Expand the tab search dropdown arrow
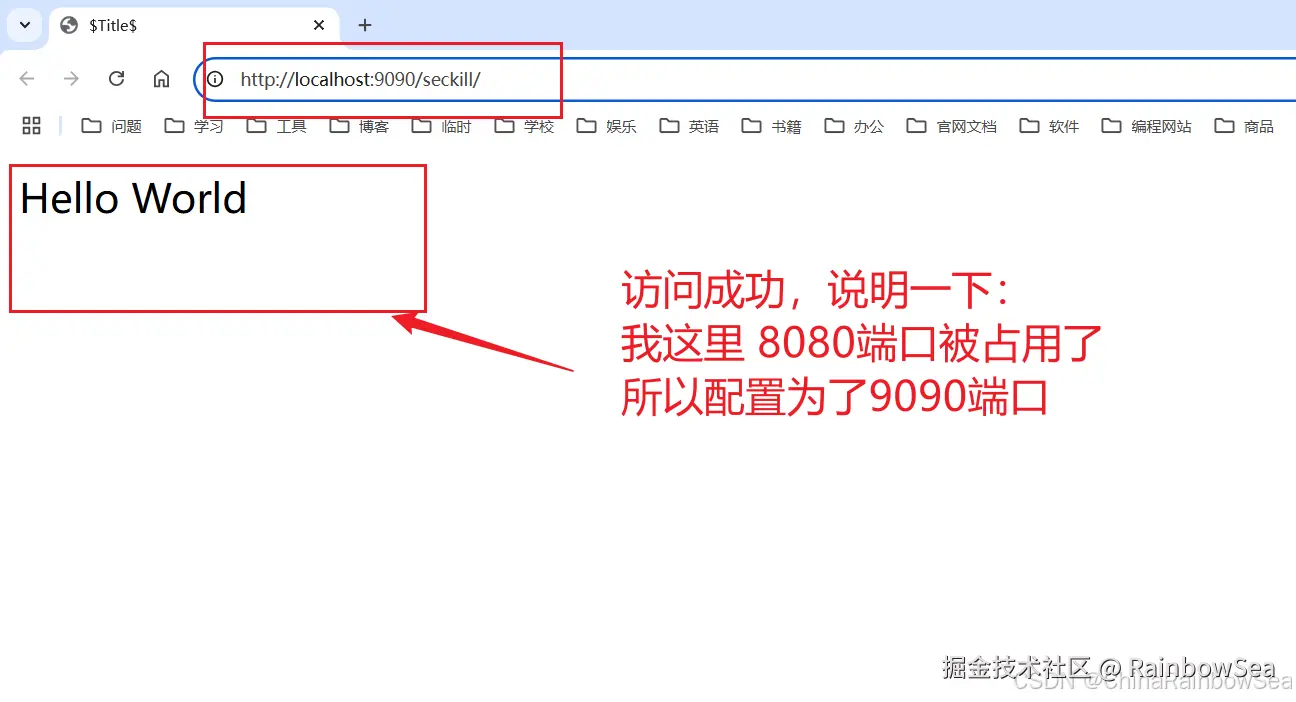This screenshot has height=702, width=1296. coord(22,25)
